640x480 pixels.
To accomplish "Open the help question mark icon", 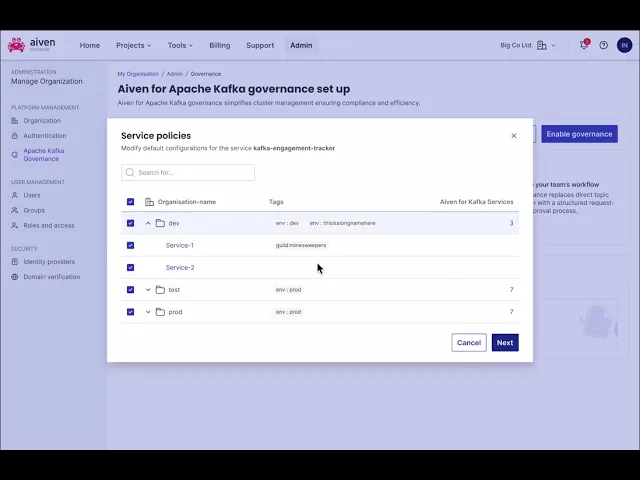I will click(603, 45).
